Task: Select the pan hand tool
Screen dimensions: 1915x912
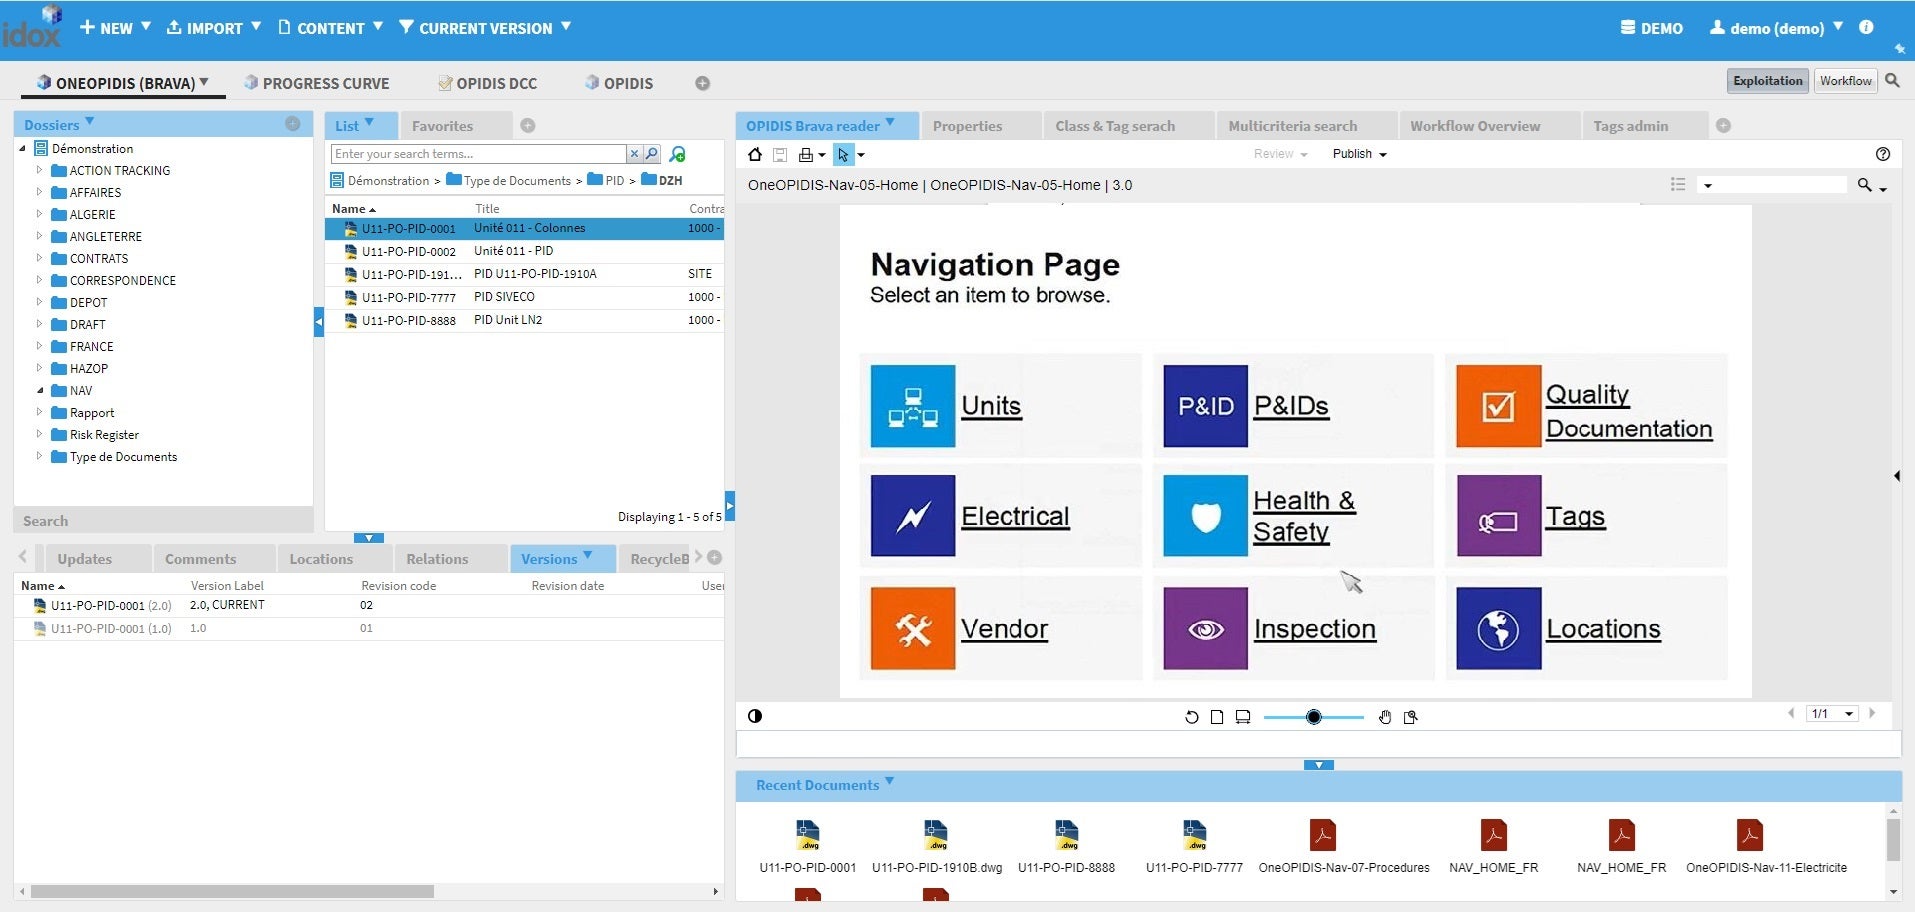Action: pyautogui.click(x=1385, y=717)
